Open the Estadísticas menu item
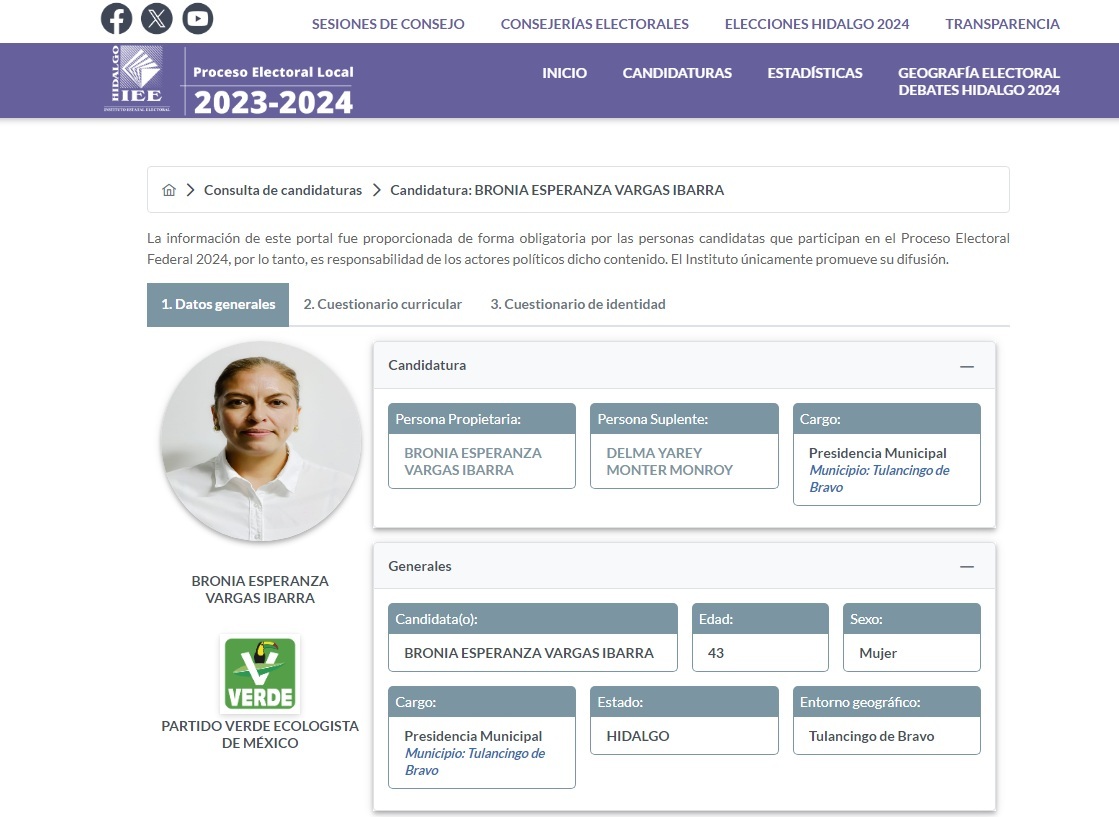 point(814,73)
